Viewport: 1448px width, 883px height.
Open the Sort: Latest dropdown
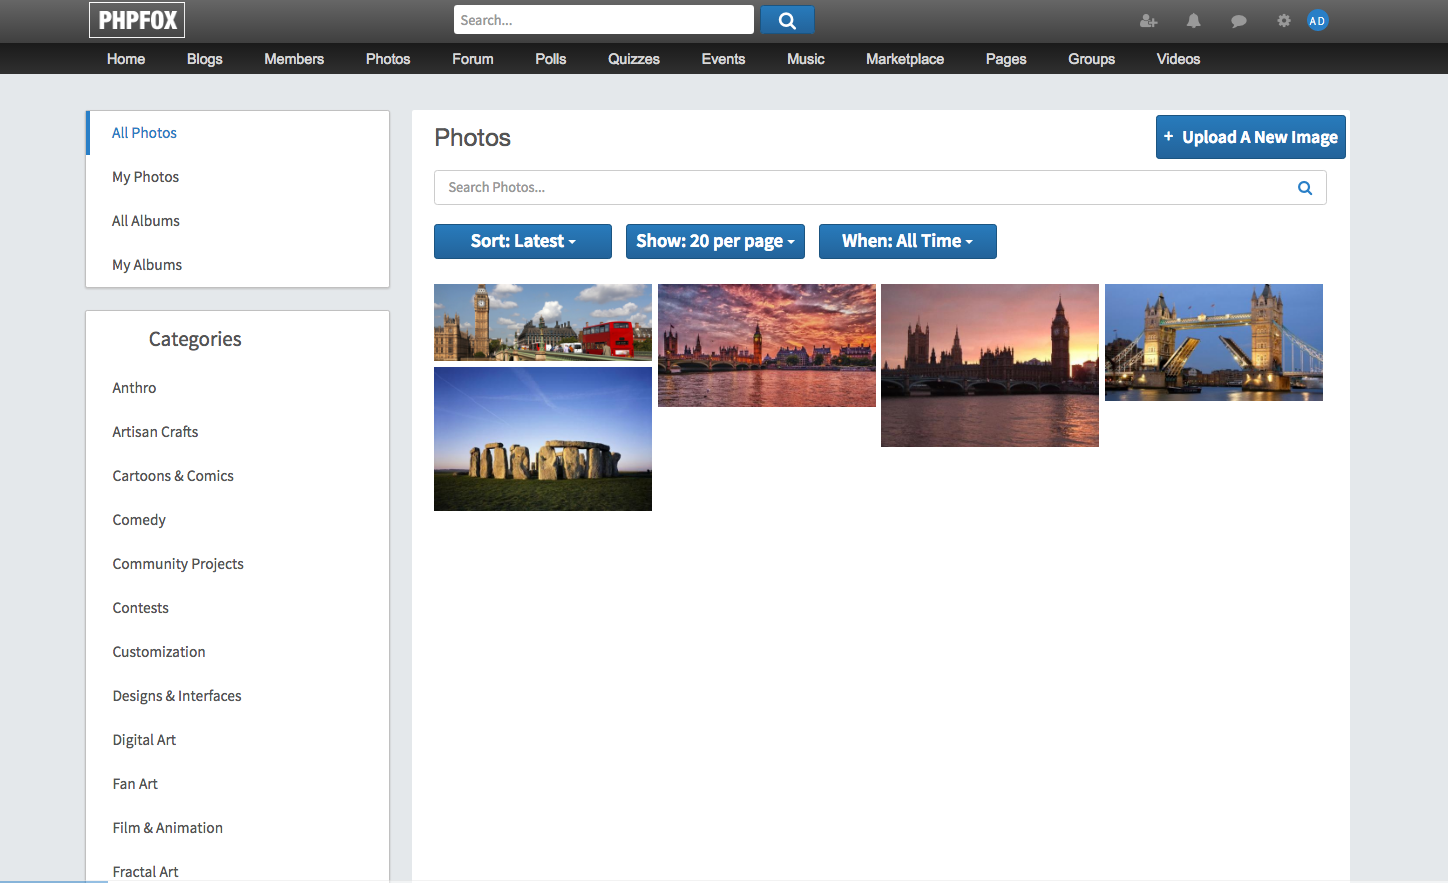pos(523,241)
